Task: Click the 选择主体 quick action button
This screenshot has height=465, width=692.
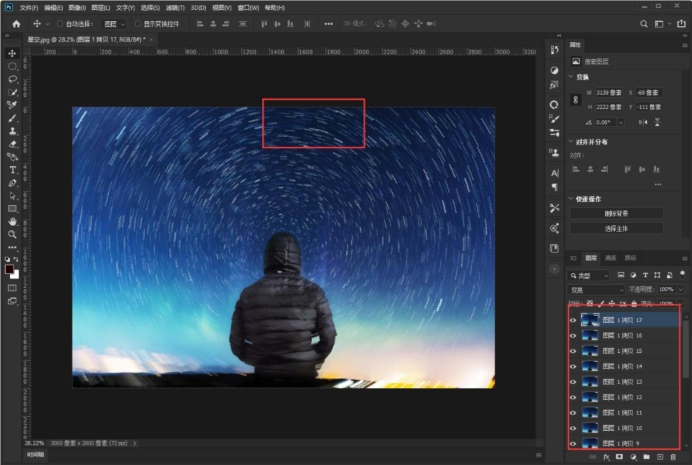Action: click(x=617, y=229)
